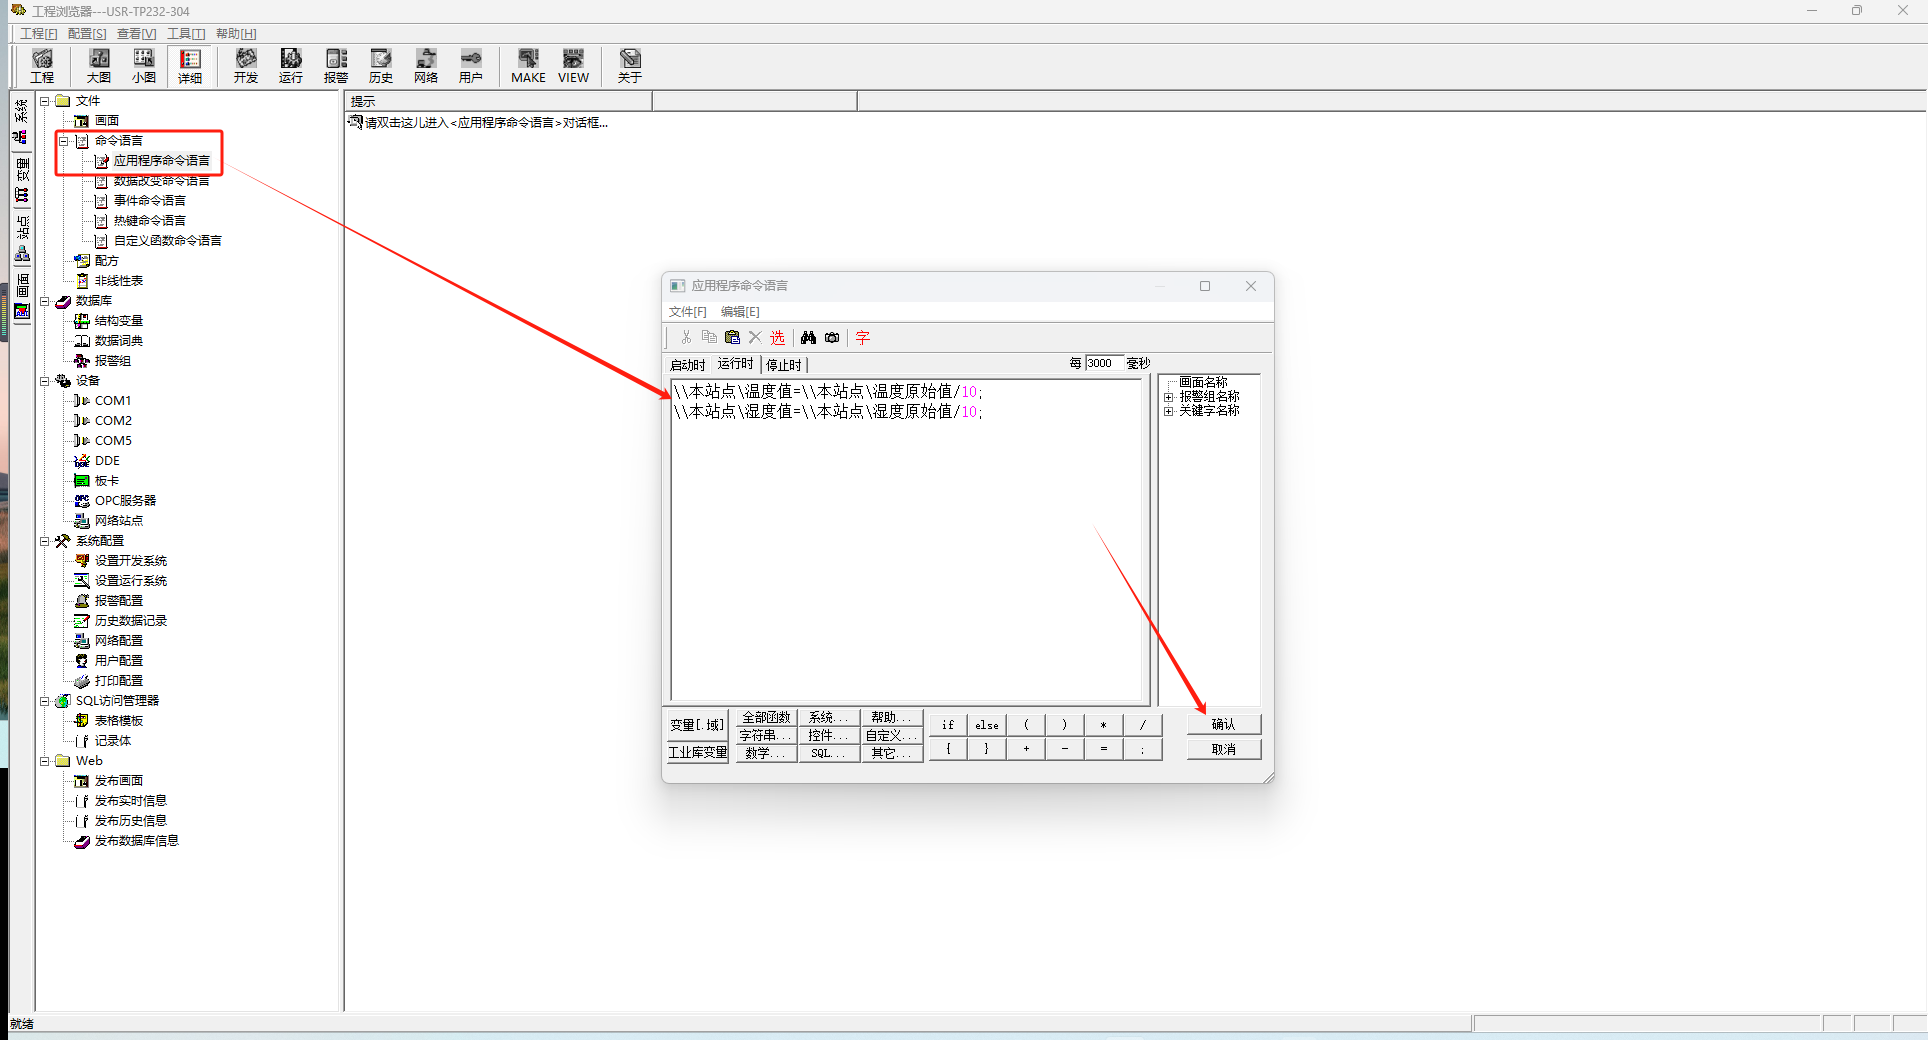Insert the 'else' keyword button
Screen dimensions: 1928x1040
987,724
